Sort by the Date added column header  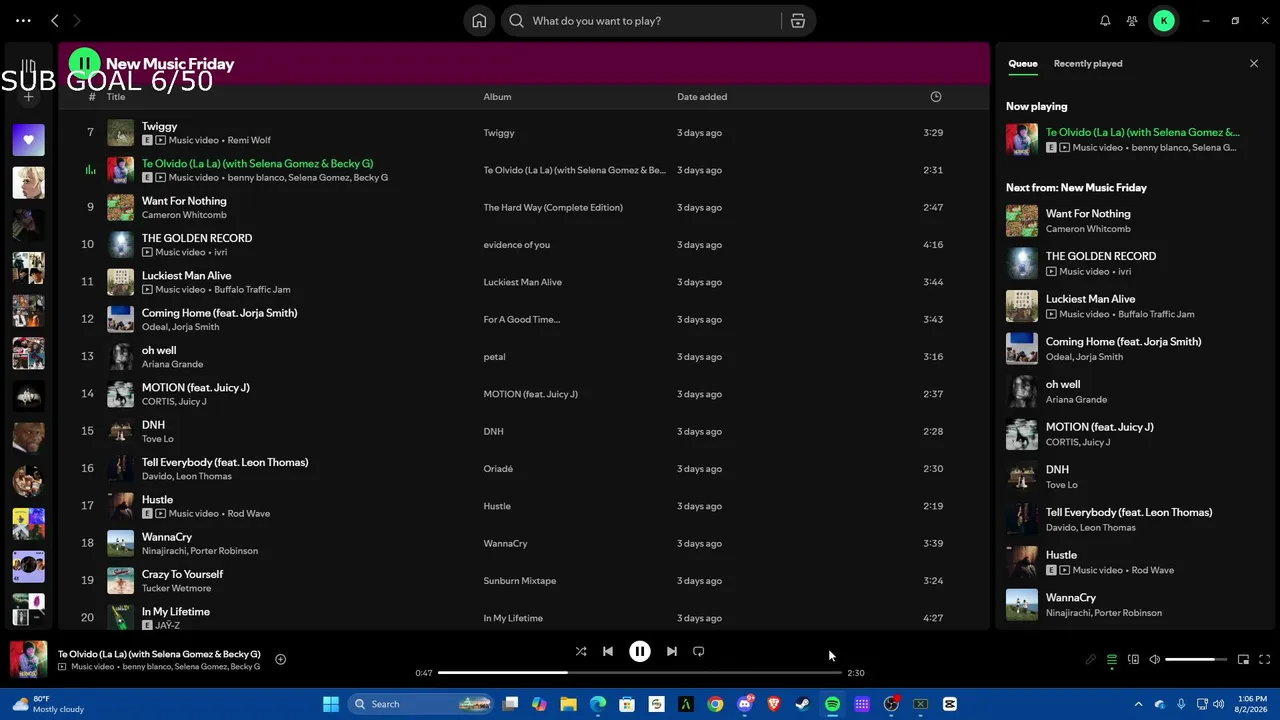tap(702, 97)
